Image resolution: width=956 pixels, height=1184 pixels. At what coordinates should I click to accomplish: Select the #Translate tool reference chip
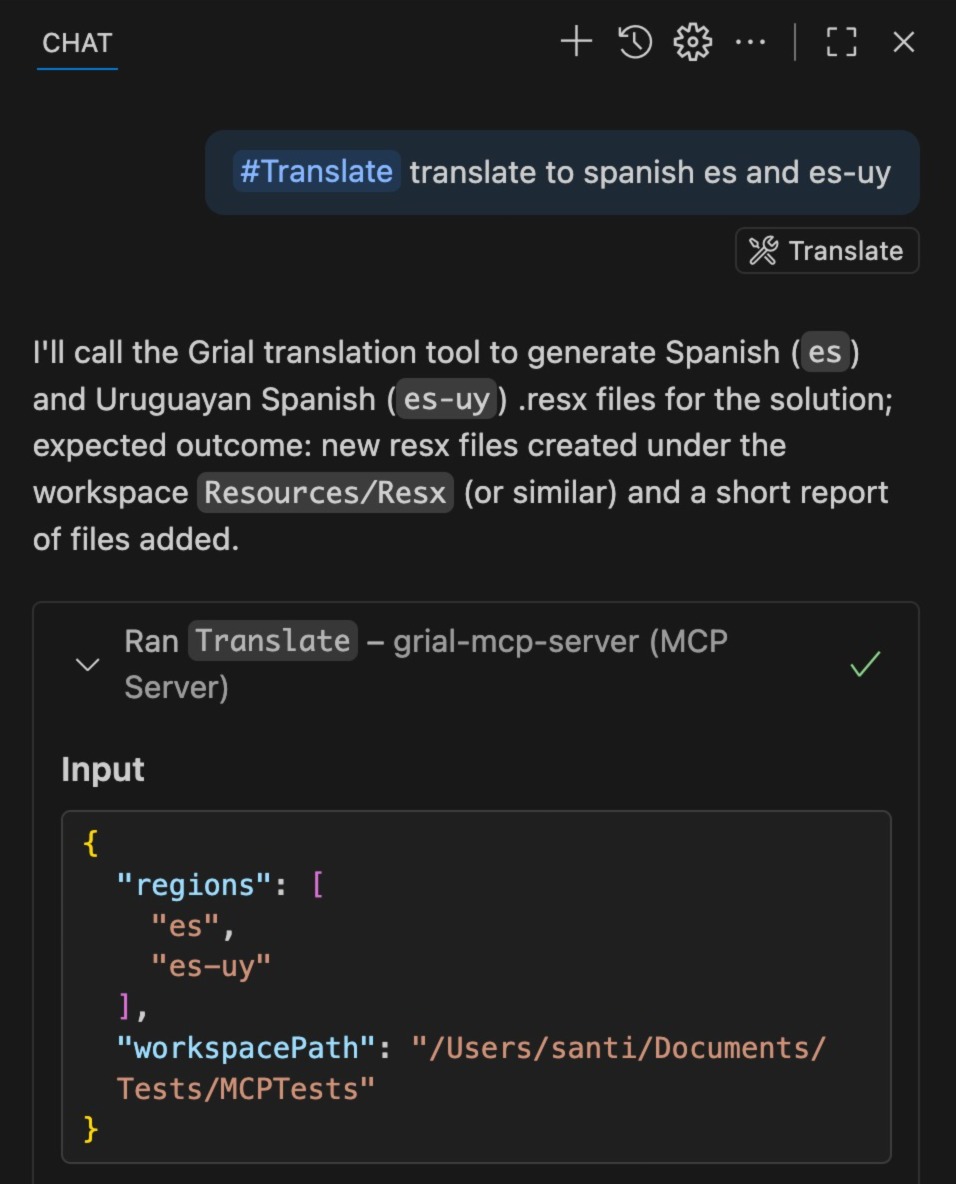point(316,172)
